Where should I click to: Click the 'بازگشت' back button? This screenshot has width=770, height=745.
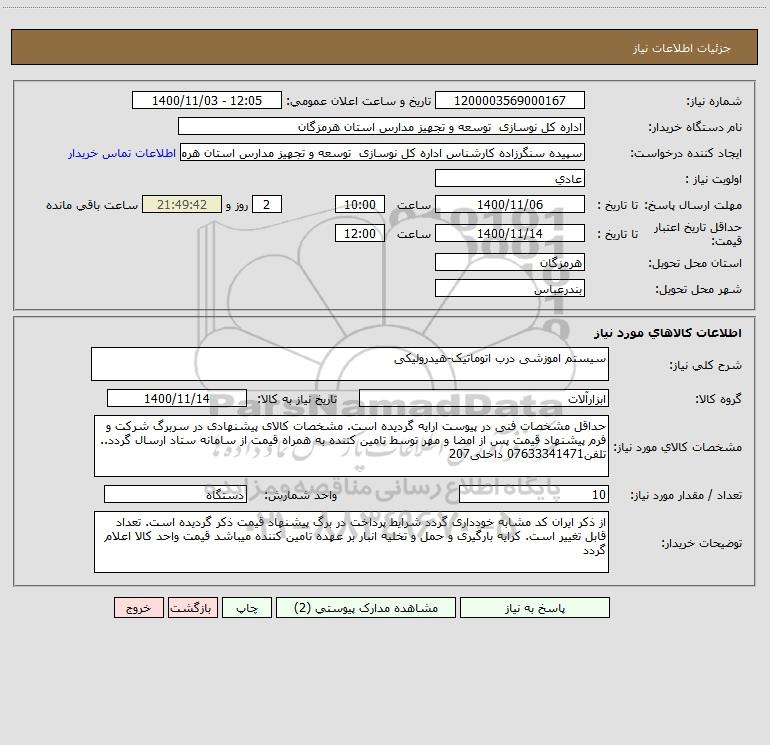[192, 607]
